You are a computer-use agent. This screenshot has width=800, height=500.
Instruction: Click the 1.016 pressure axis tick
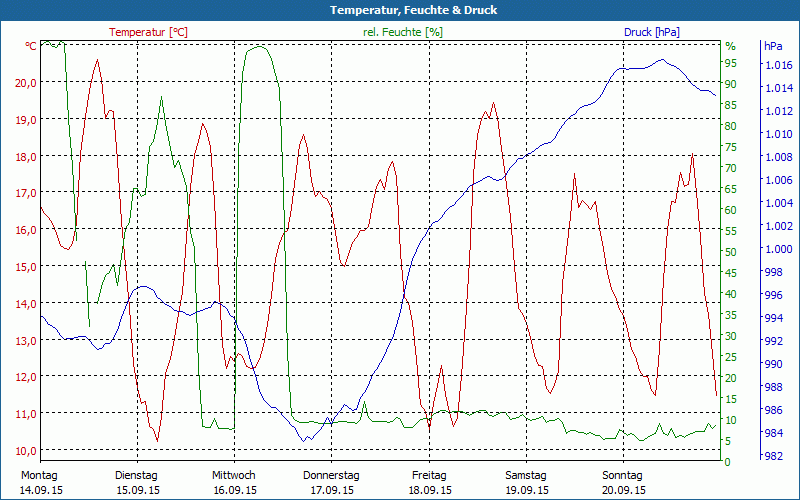pyautogui.click(x=778, y=66)
